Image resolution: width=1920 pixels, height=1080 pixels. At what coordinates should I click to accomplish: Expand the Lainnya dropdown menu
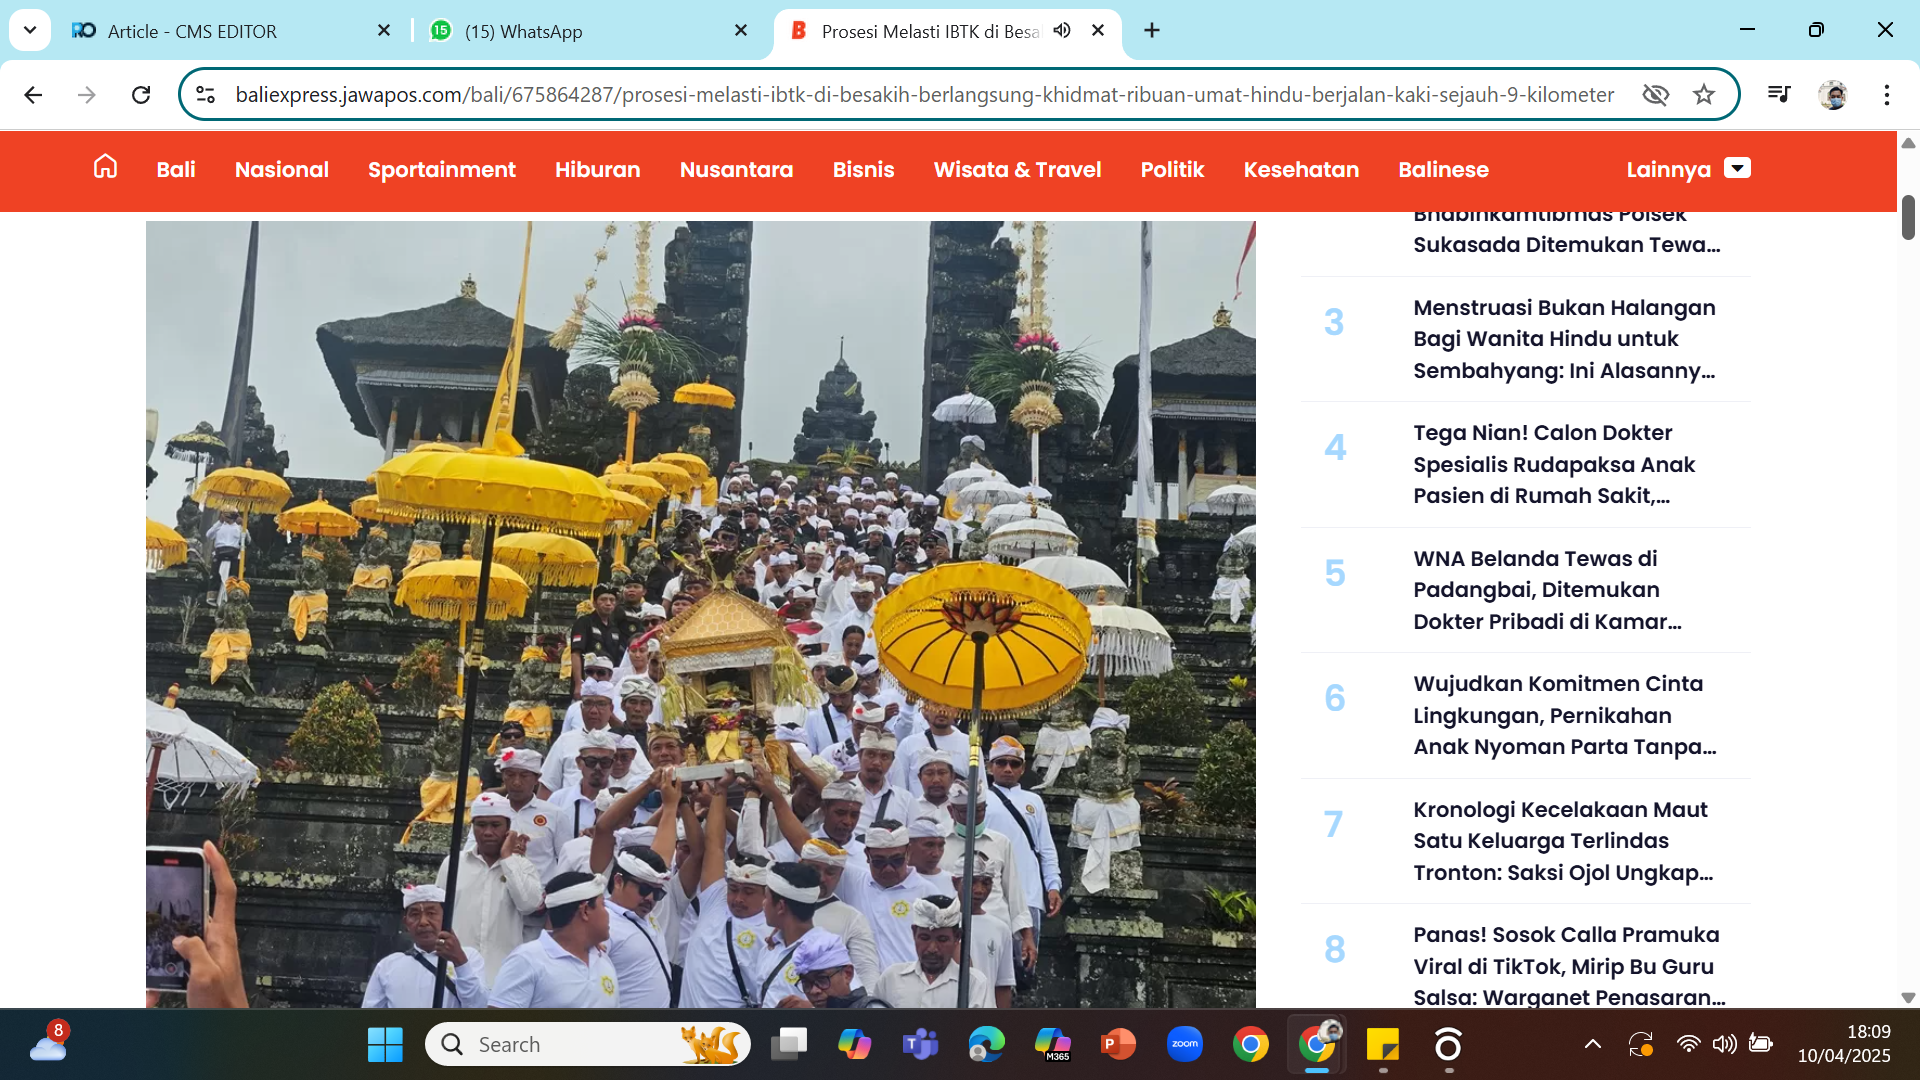click(1688, 169)
